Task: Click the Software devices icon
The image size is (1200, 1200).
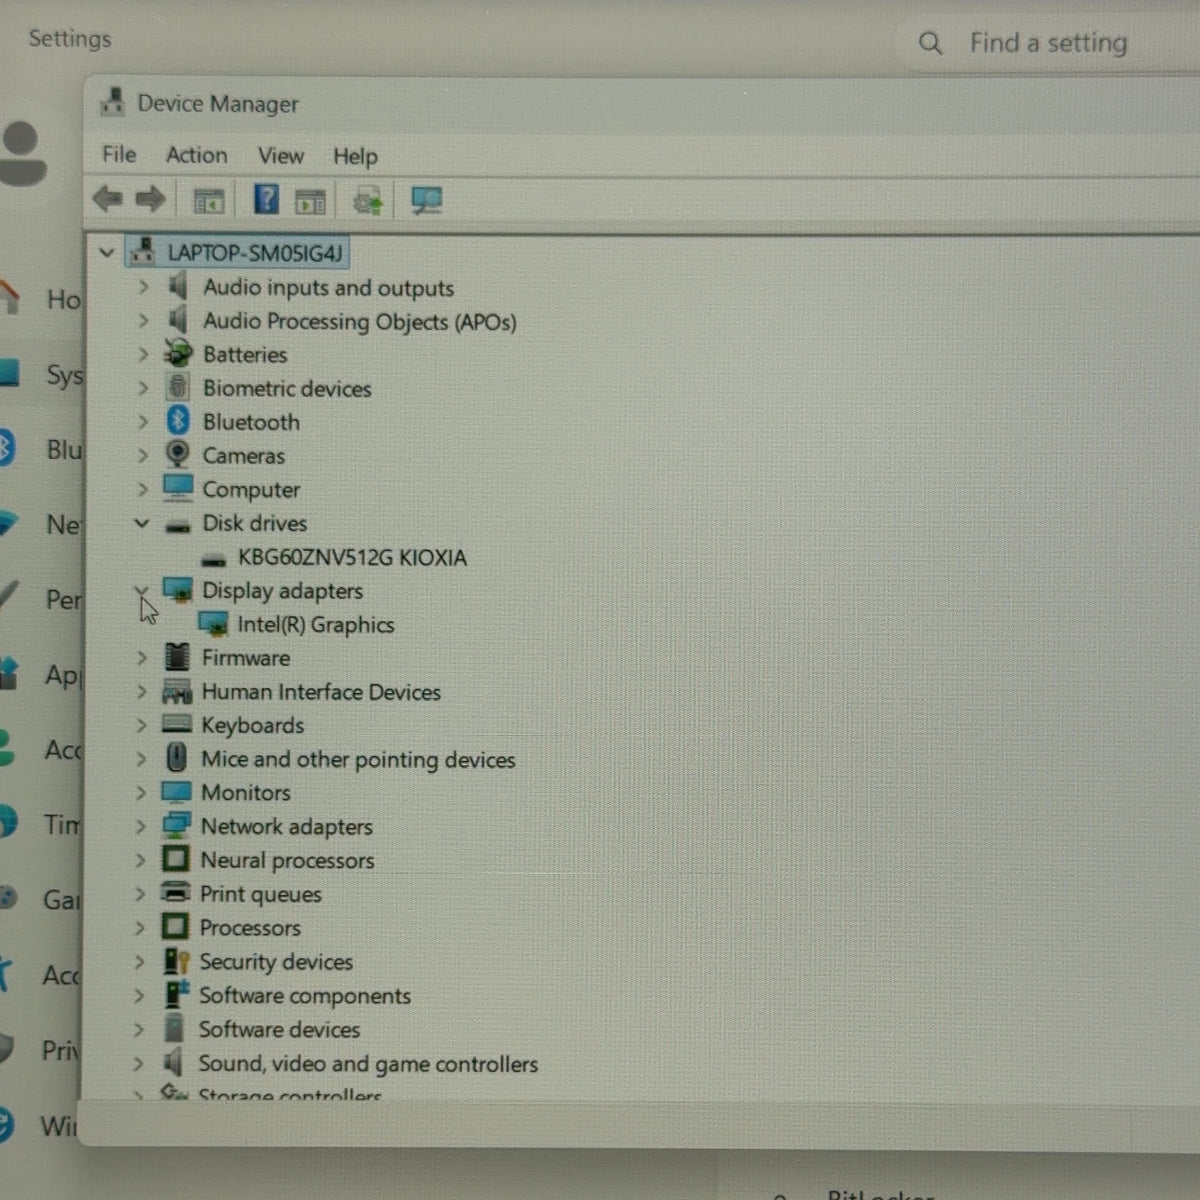Action: (174, 1028)
